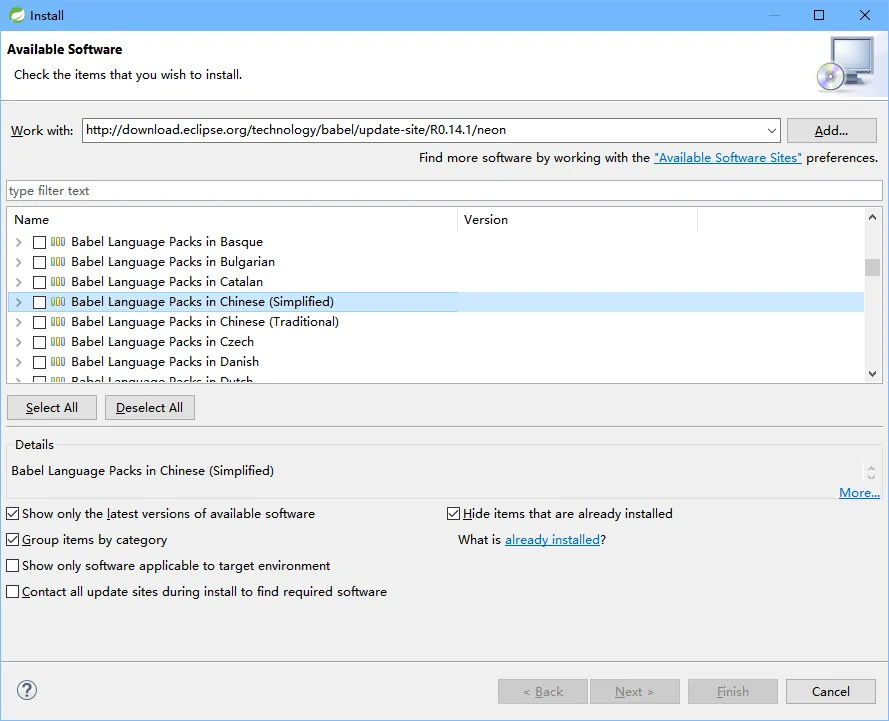The height and width of the screenshot is (721, 889).
Task: Open the More... details link
Action: tap(859, 493)
